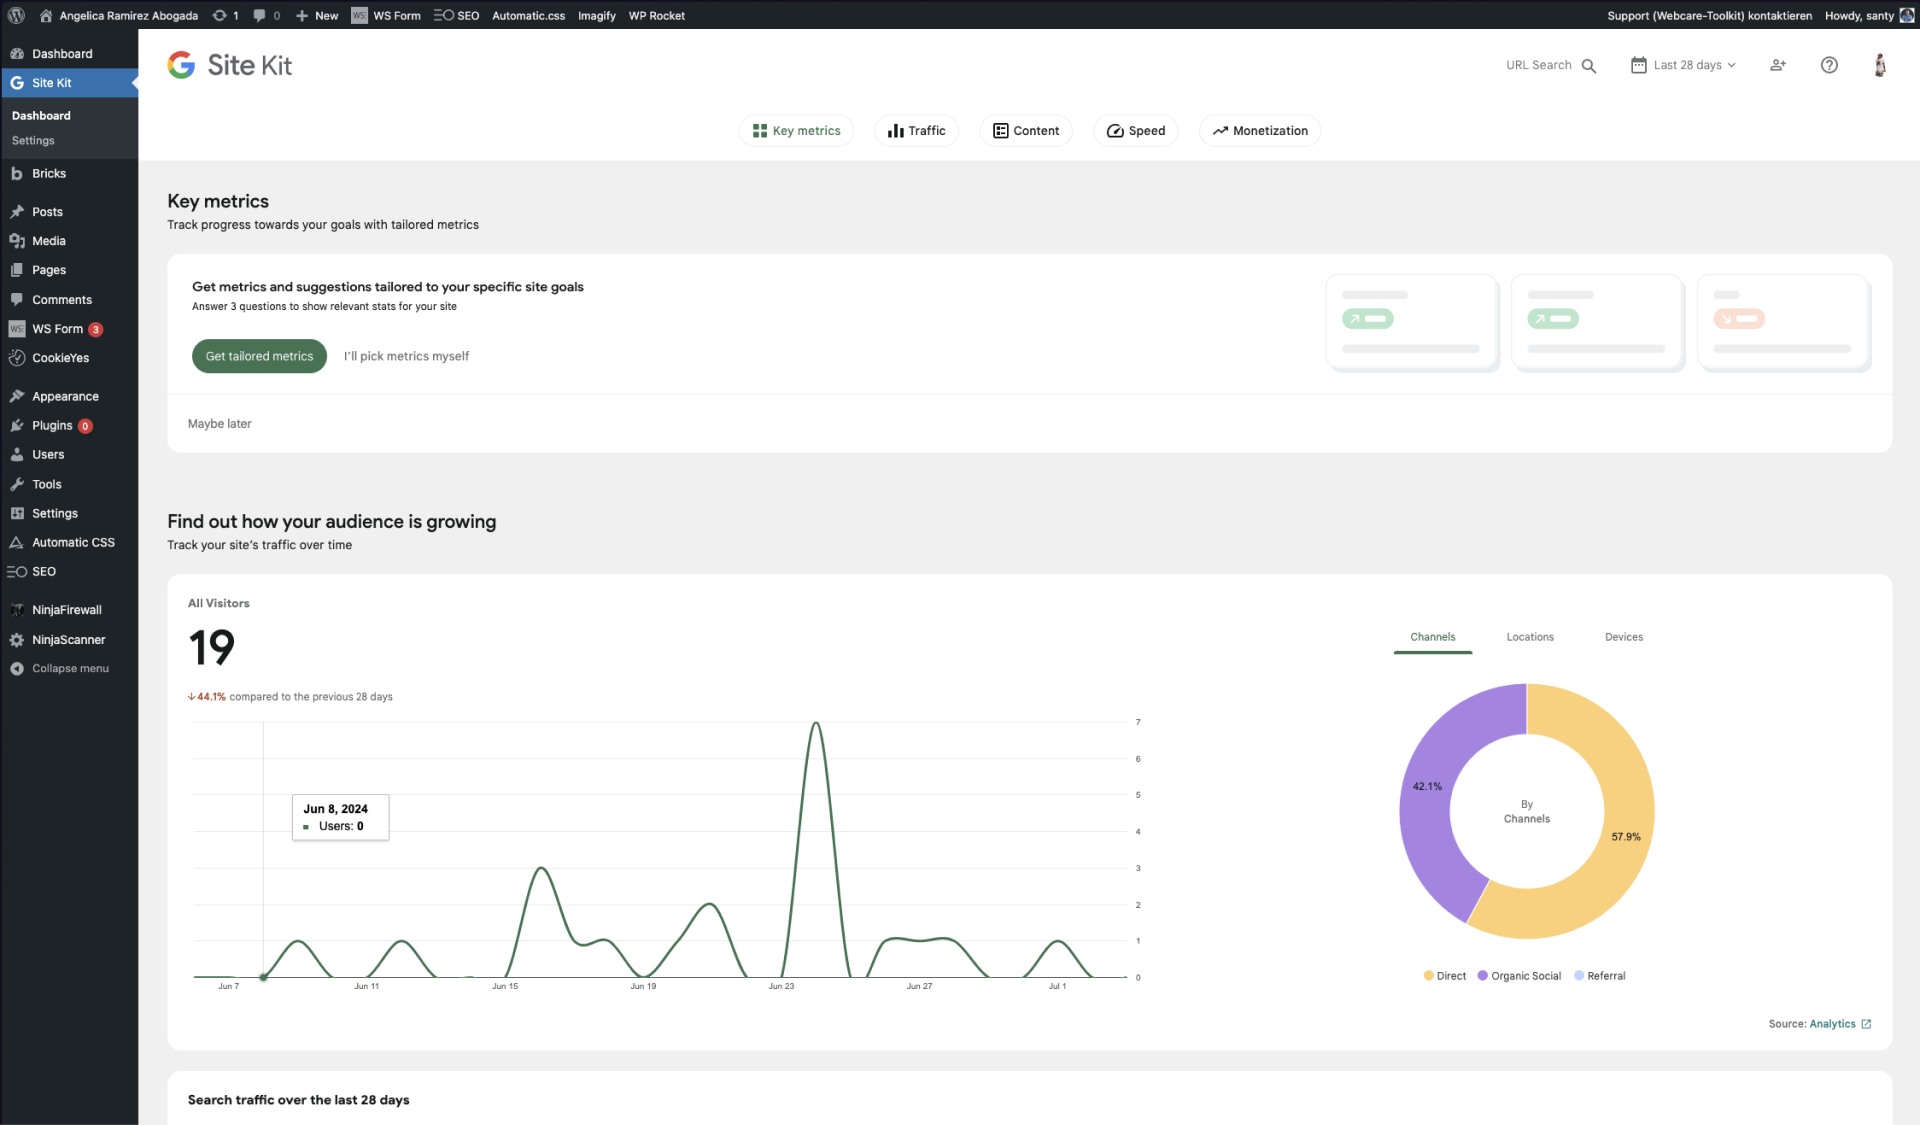Image resolution: width=1920 pixels, height=1125 pixels.
Task: Click the Get tailored metrics button
Action: coord(259,356)
